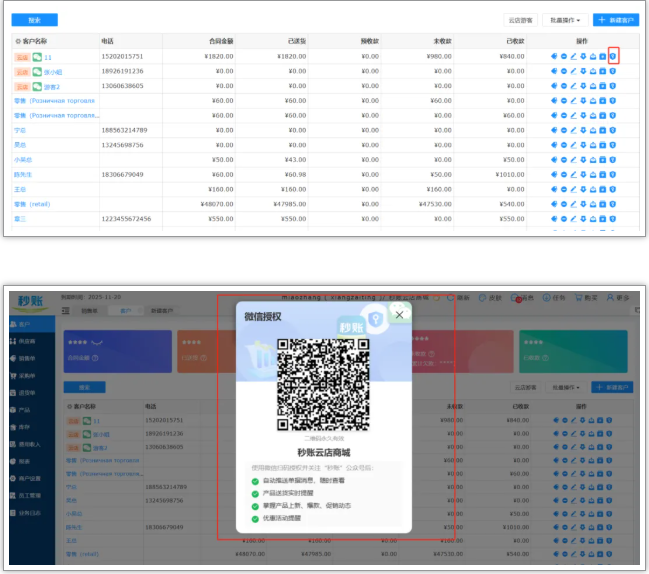649x574 pixels.
Task: Open customer link 零售 (retail) in upper table
Action: [32, 204]
